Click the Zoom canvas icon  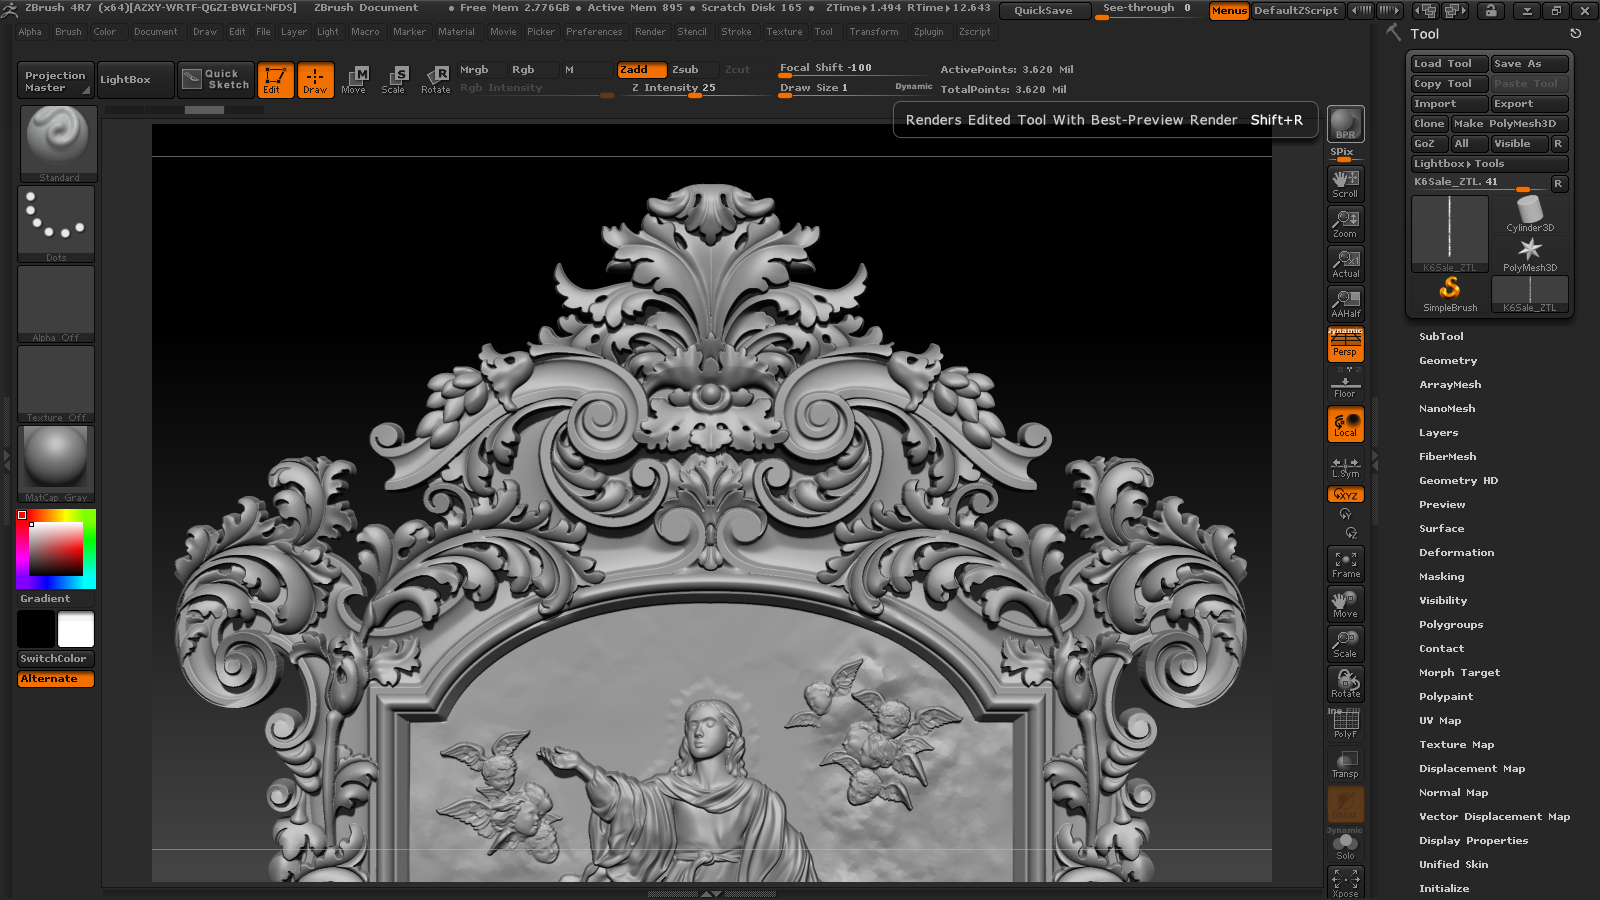tap(1345, 223)
